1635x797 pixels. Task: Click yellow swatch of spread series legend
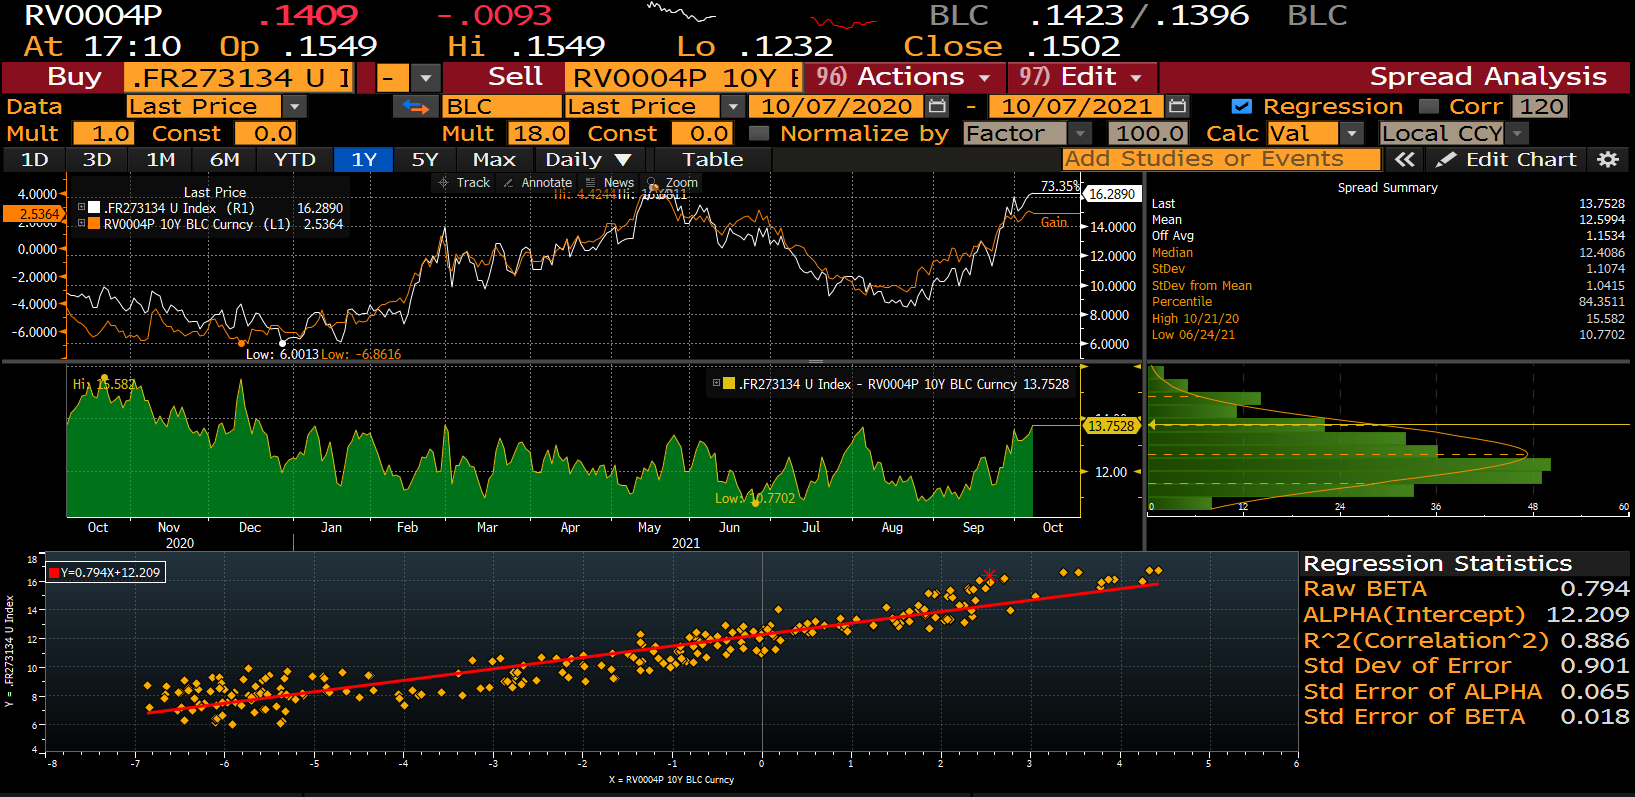click(x=729, y=383)
